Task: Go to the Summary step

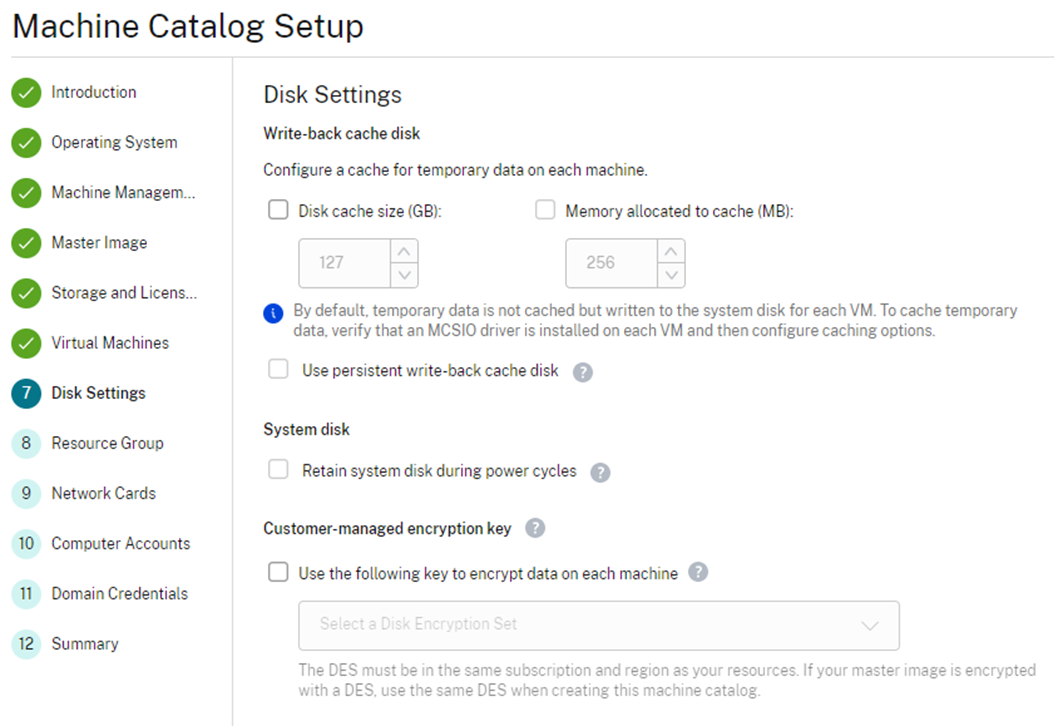Action: coord(85,644)
